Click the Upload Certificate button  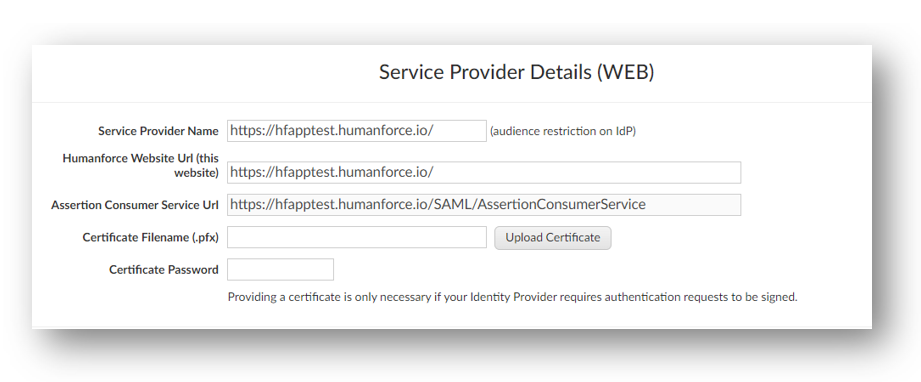click(553, 237)
